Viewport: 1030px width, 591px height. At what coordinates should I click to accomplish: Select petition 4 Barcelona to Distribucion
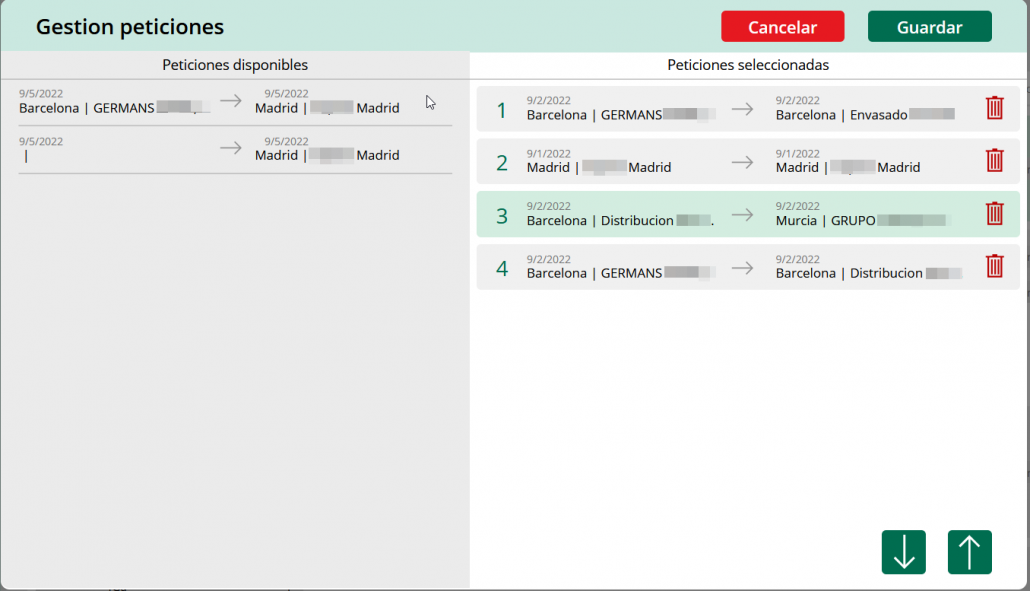(x=730, y=267)
